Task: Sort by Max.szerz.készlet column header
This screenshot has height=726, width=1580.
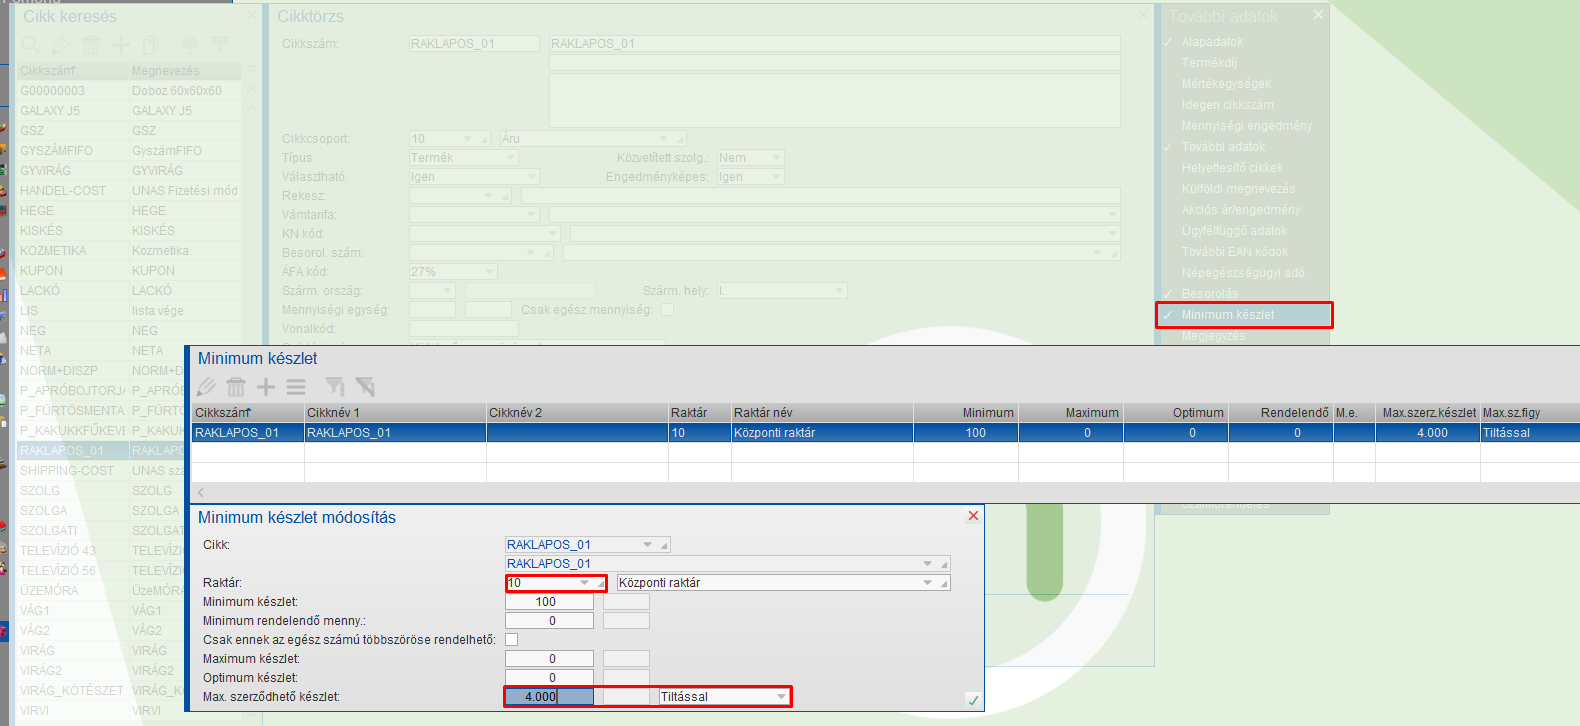Action: (x=1428, y=413)
